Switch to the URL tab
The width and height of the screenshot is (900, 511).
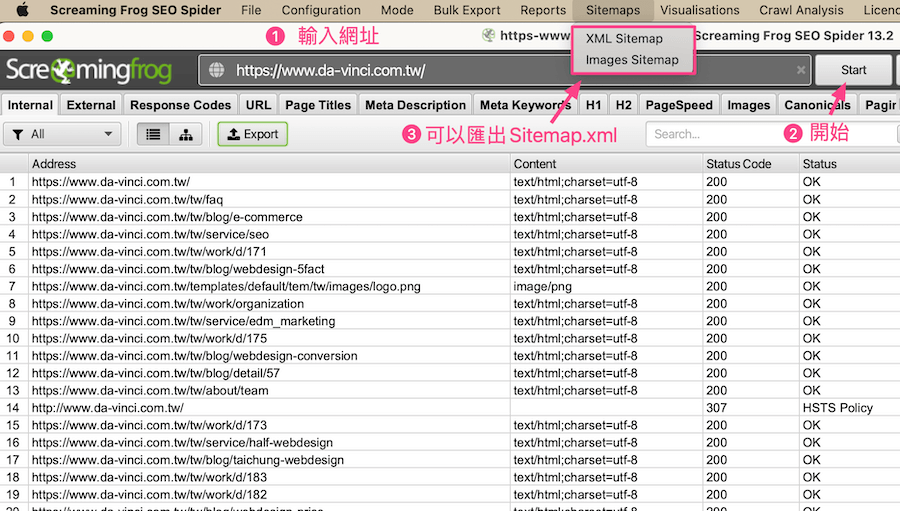(x=258, y=105)
